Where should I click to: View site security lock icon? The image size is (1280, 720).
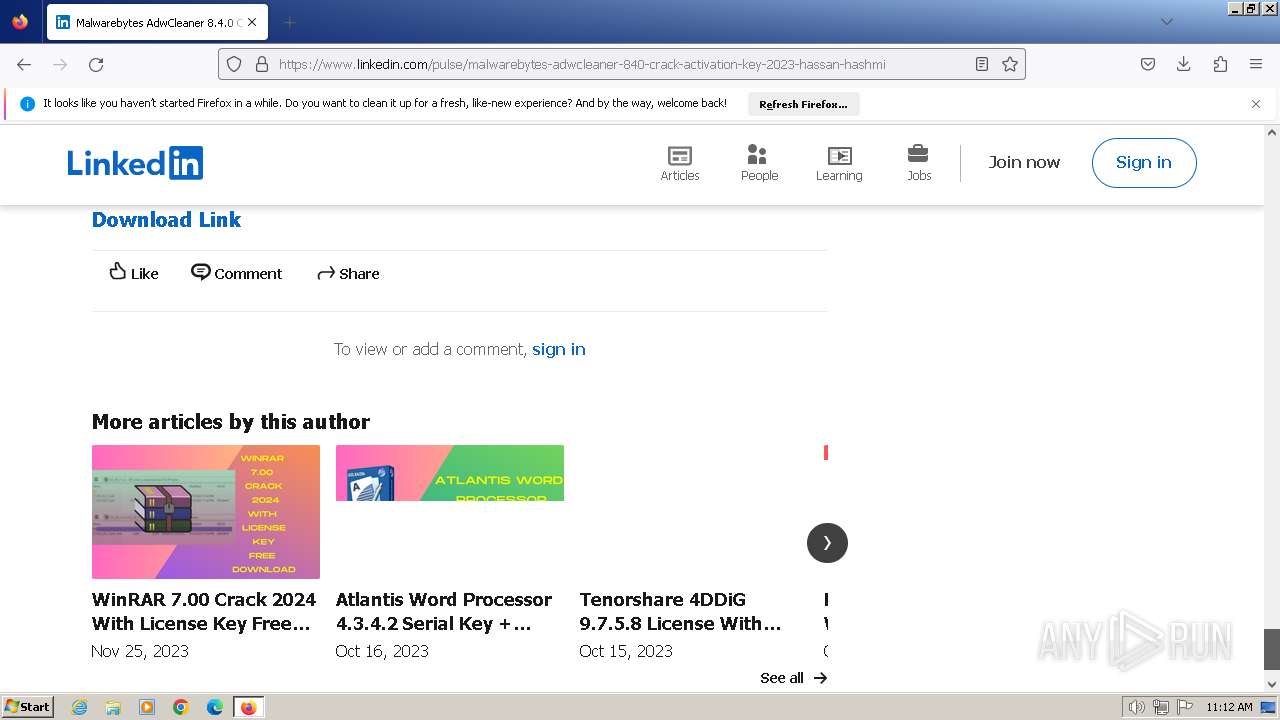262,64
